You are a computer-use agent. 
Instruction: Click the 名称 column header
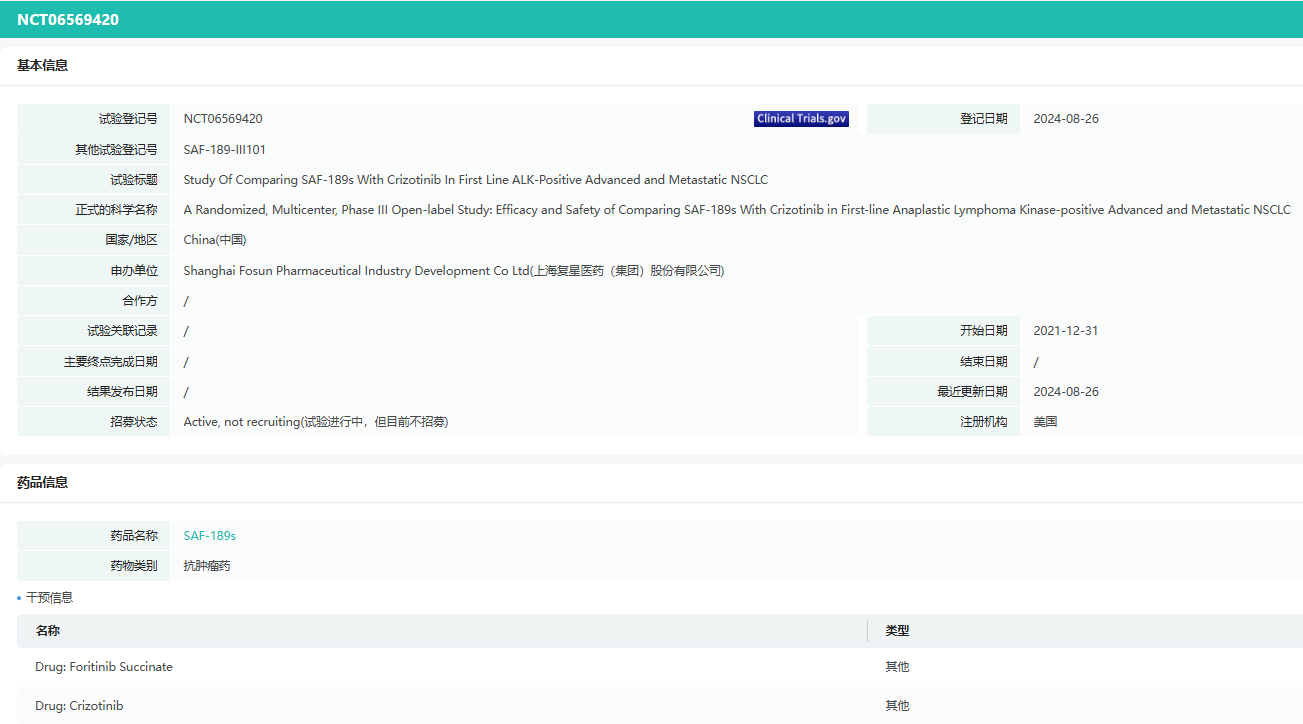point(48,631)
